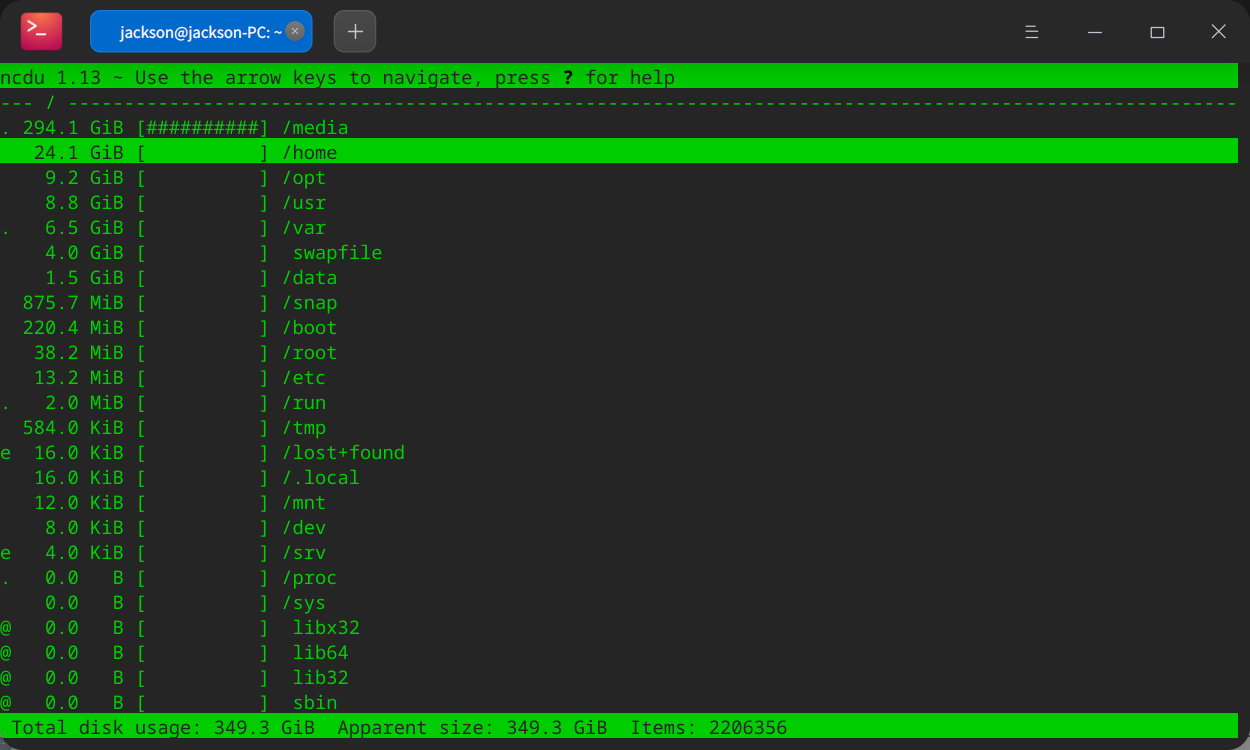Open the terminal hamburger menu
1250x750 pixels.
click(1032, 32)
